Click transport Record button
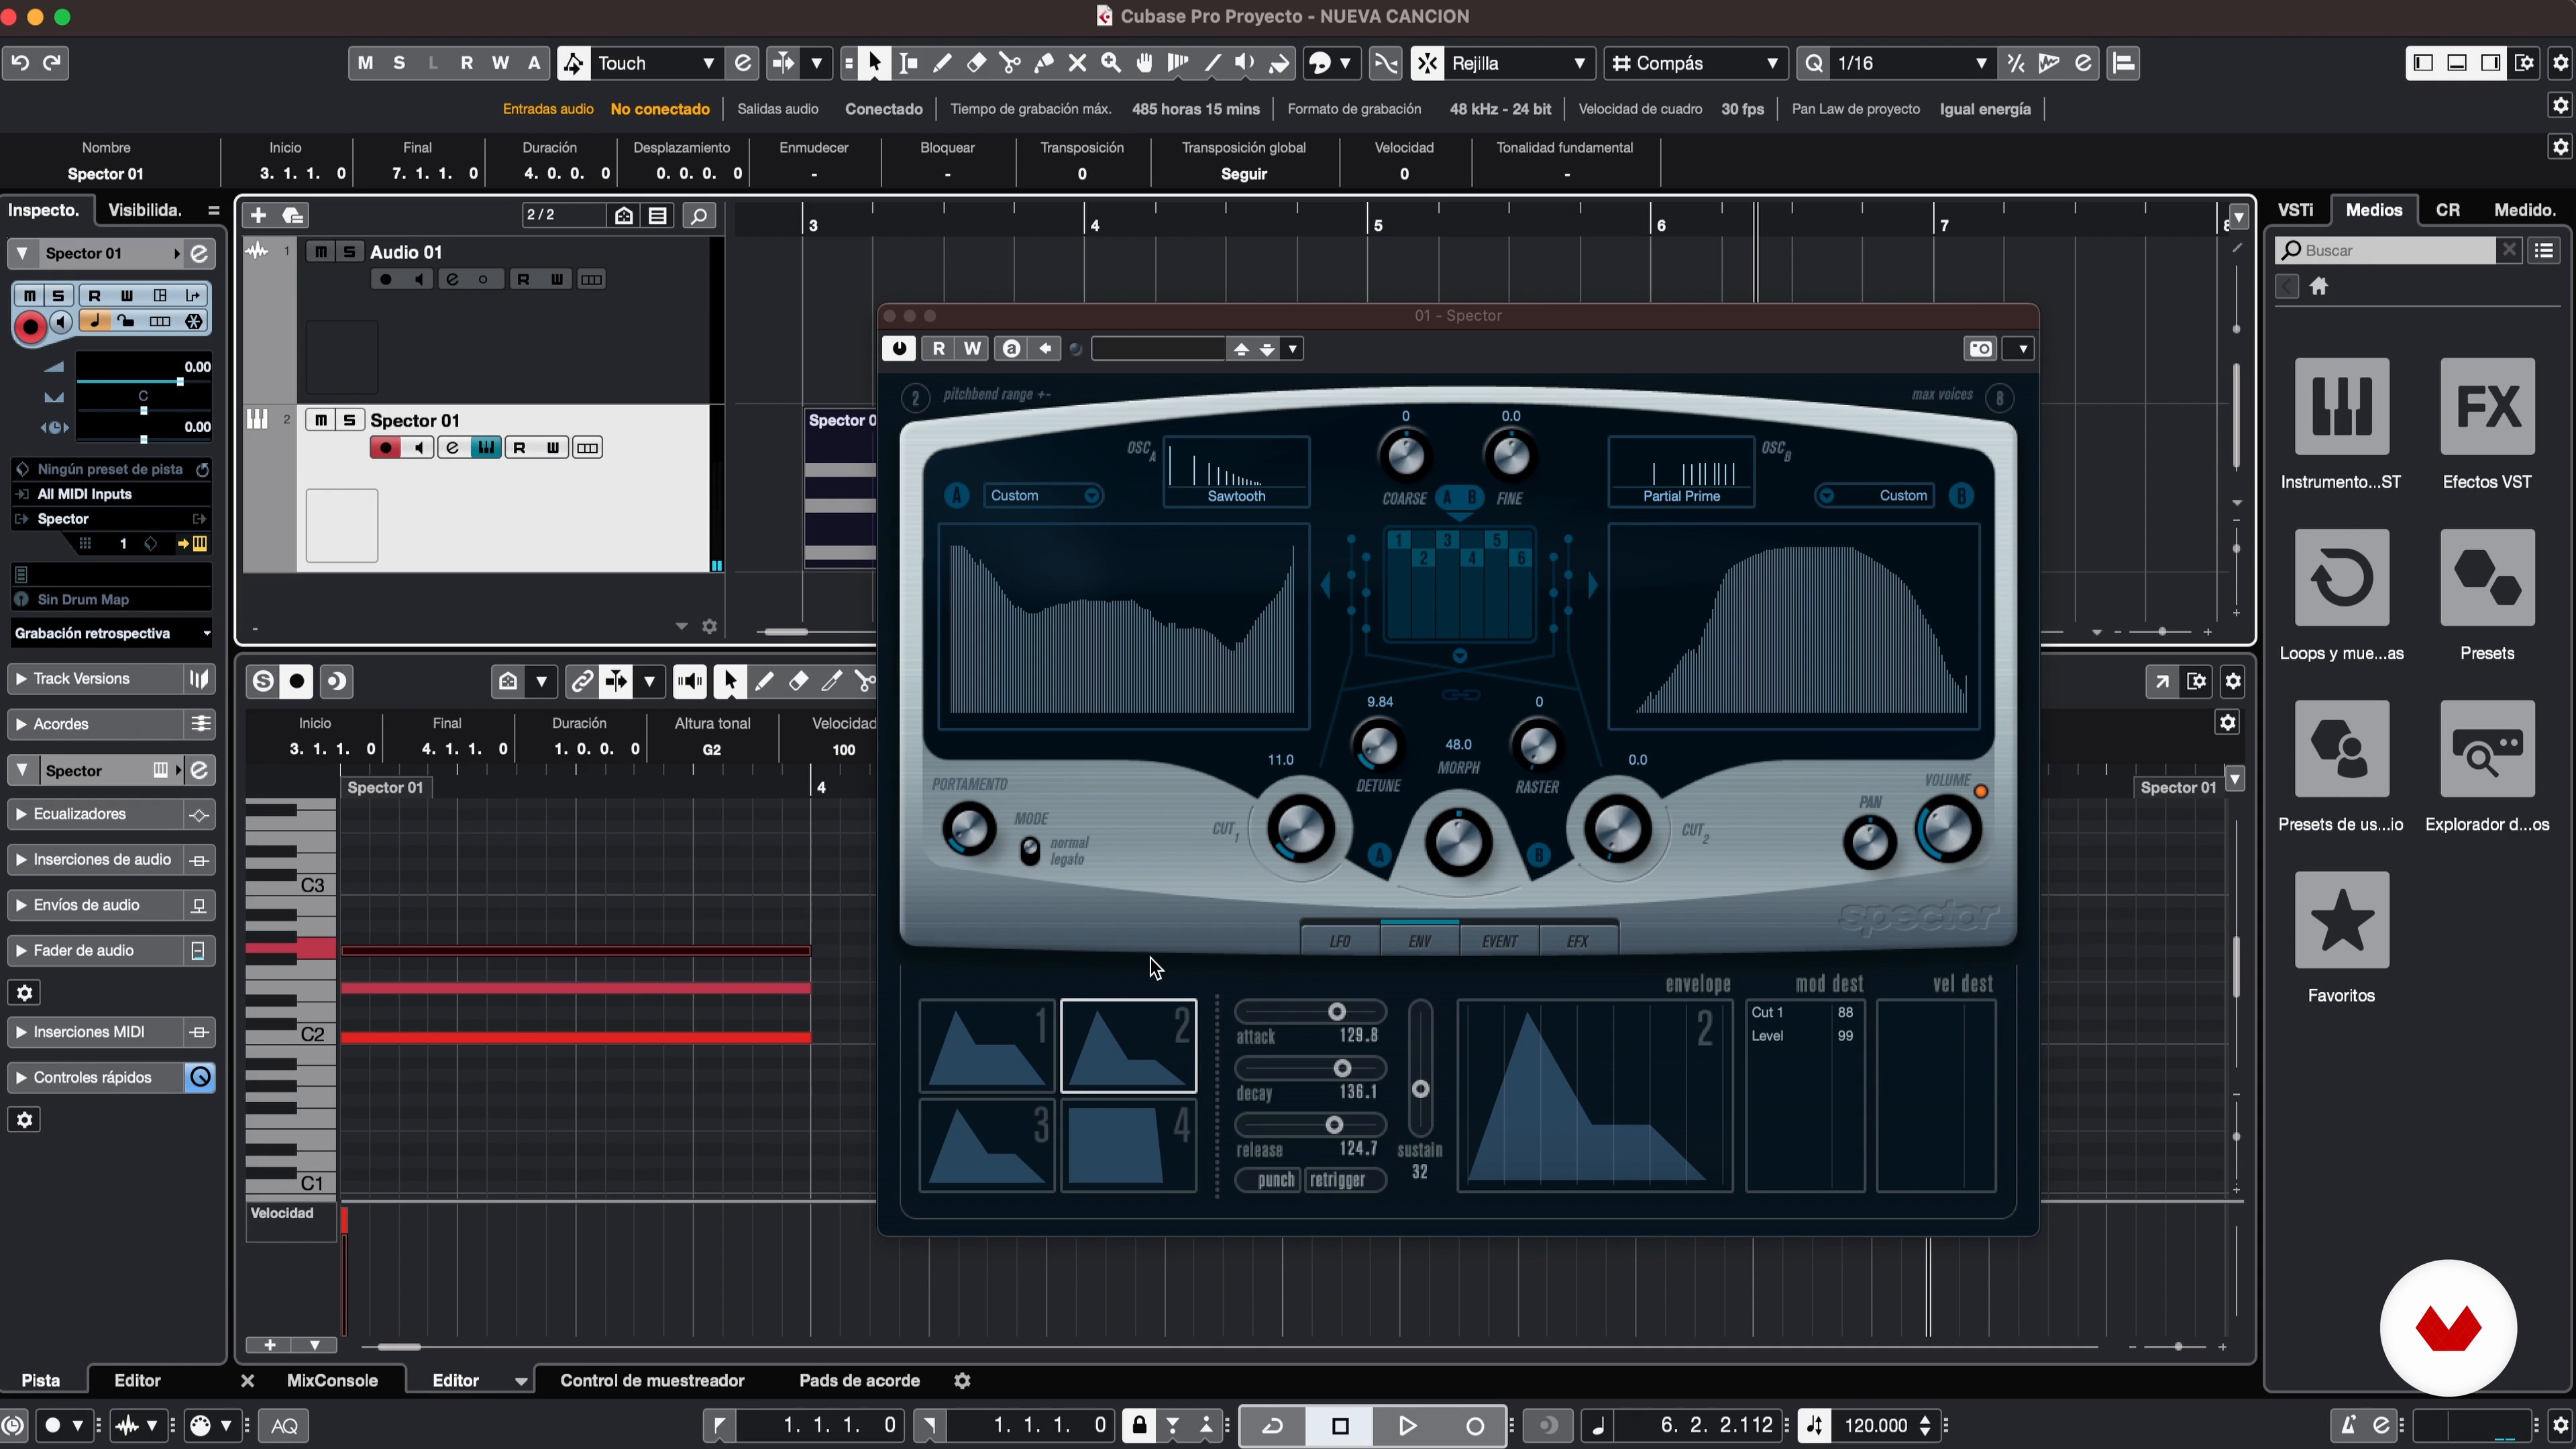The width and height of the screenshot is (2576, 1449). click(x=1474, y=1426)
